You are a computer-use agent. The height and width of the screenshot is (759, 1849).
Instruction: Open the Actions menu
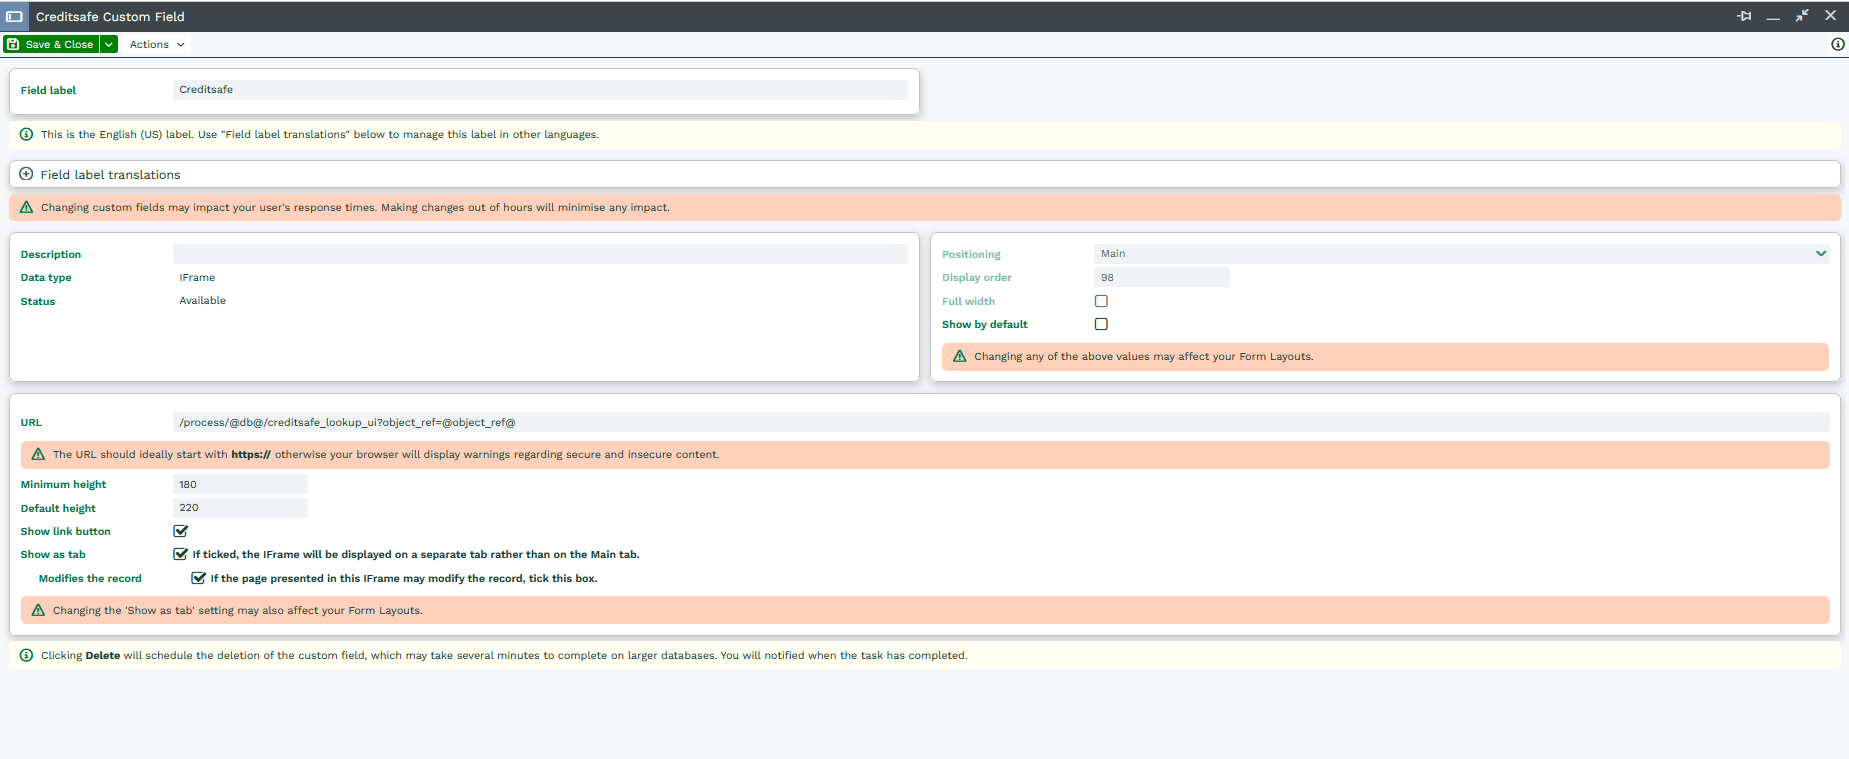coord(157,44)
